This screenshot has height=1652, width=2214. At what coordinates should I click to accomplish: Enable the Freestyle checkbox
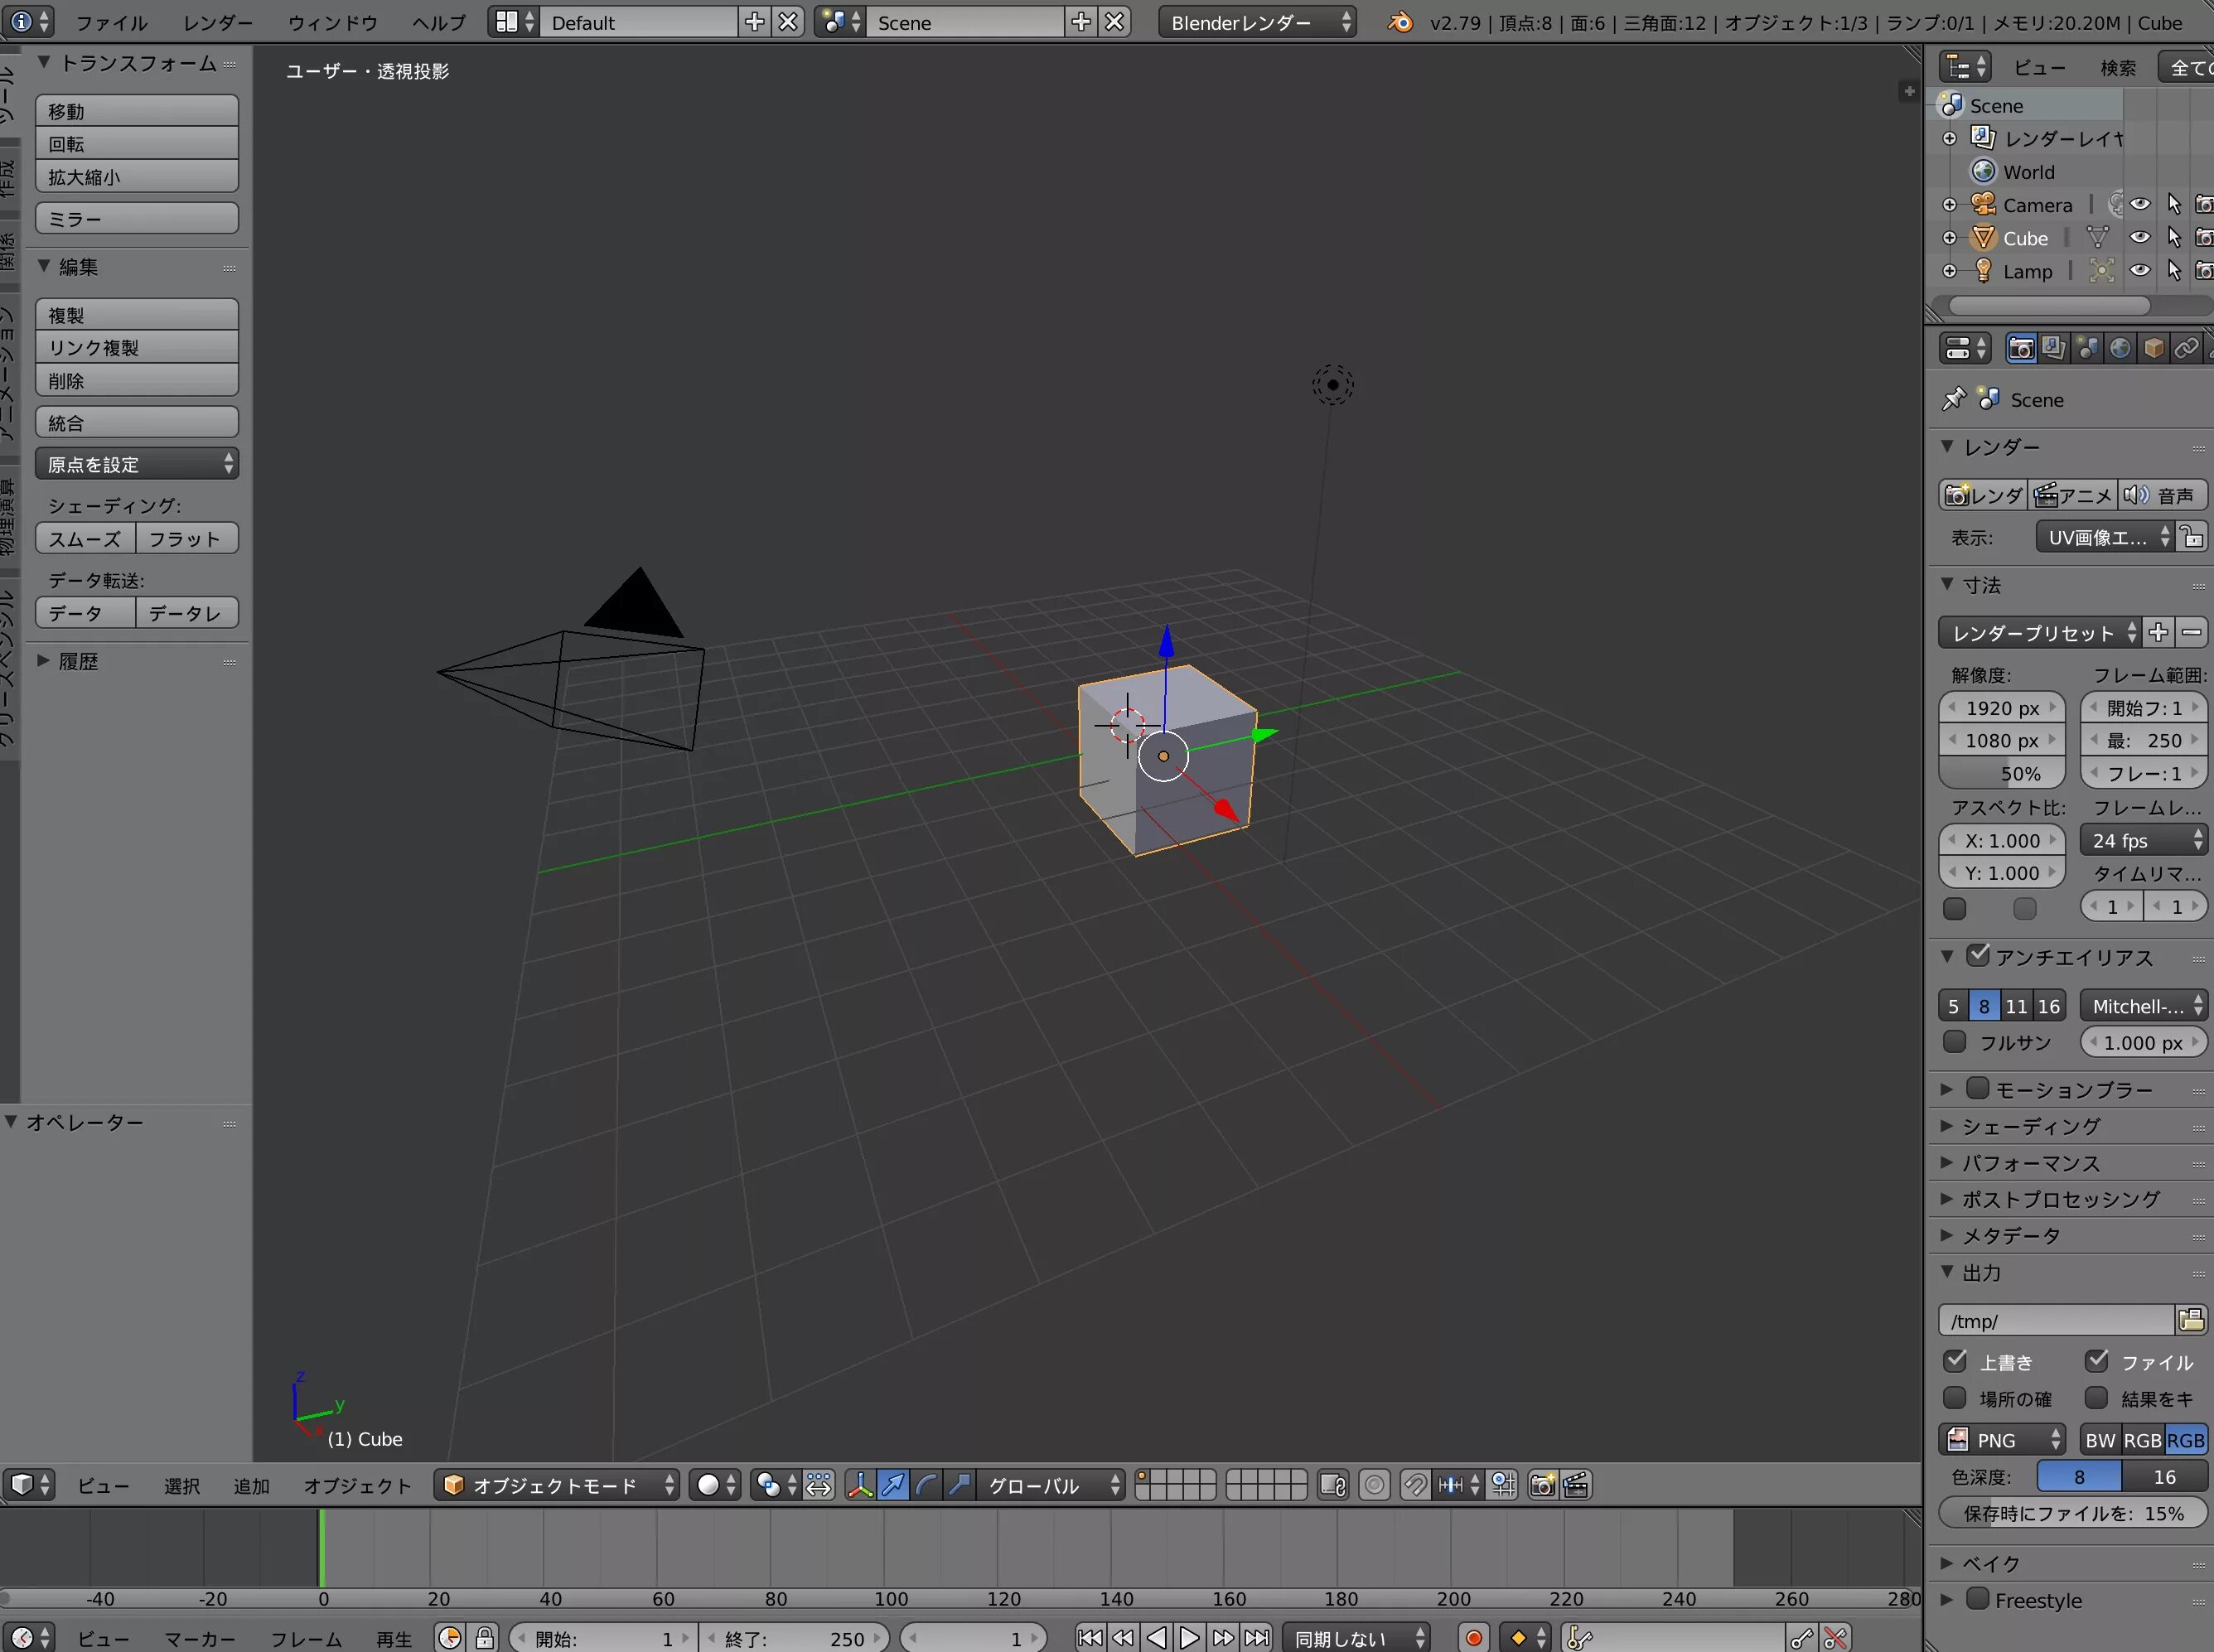tap(1976, 1600)
